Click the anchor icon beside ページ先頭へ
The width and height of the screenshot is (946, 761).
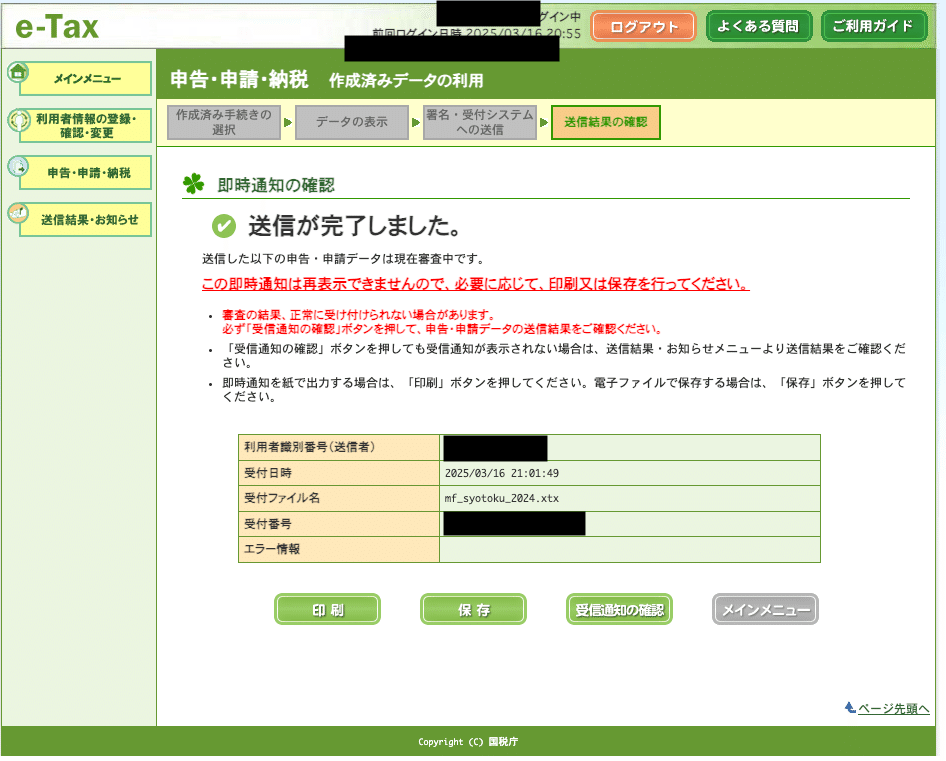849,706
